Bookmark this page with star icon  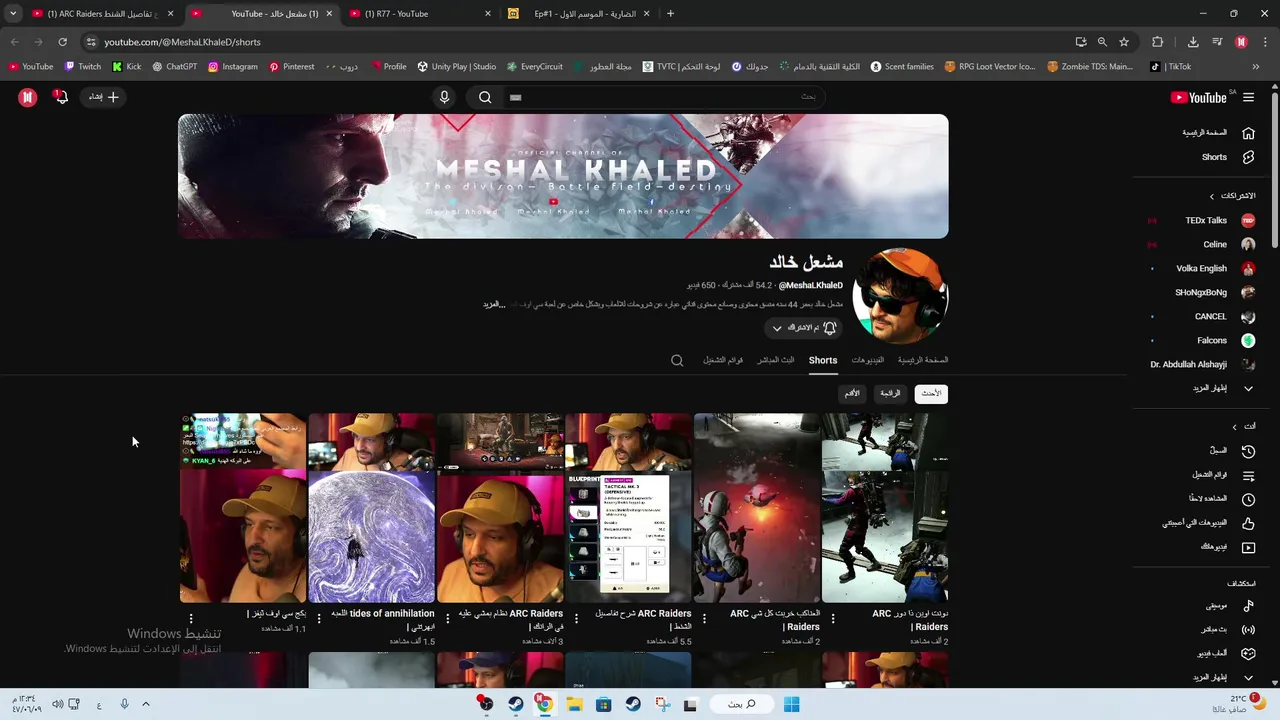[x=1124, y=42]
